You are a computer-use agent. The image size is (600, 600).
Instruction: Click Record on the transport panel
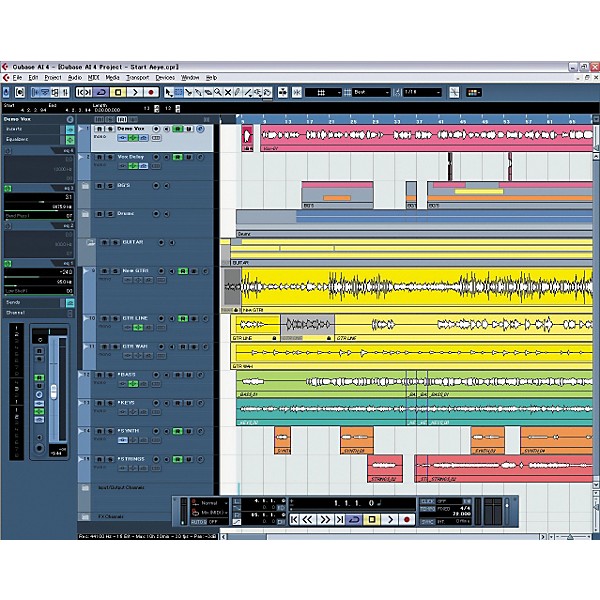(x=407, y=519)
